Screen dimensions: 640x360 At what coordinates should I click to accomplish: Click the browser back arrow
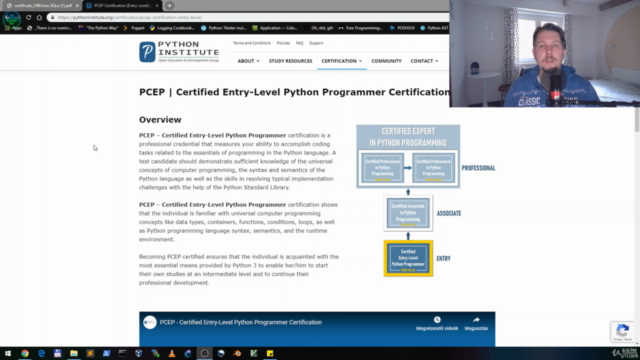(7, 18)
